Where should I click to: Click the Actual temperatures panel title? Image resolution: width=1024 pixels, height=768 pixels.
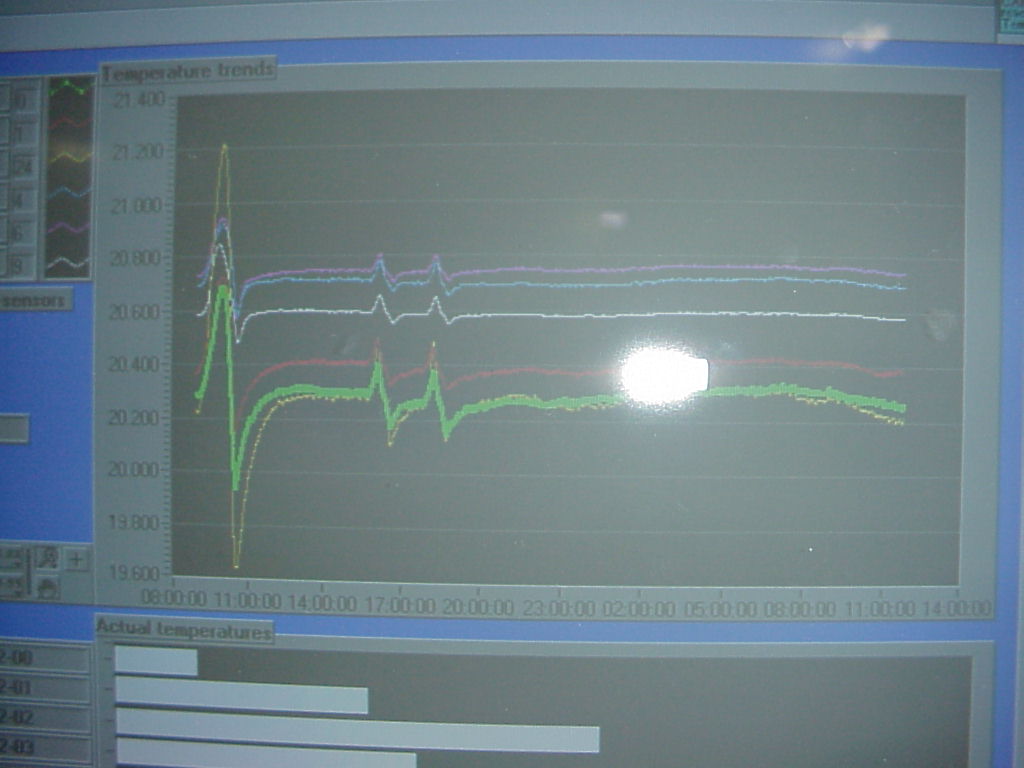click(184, 630)
